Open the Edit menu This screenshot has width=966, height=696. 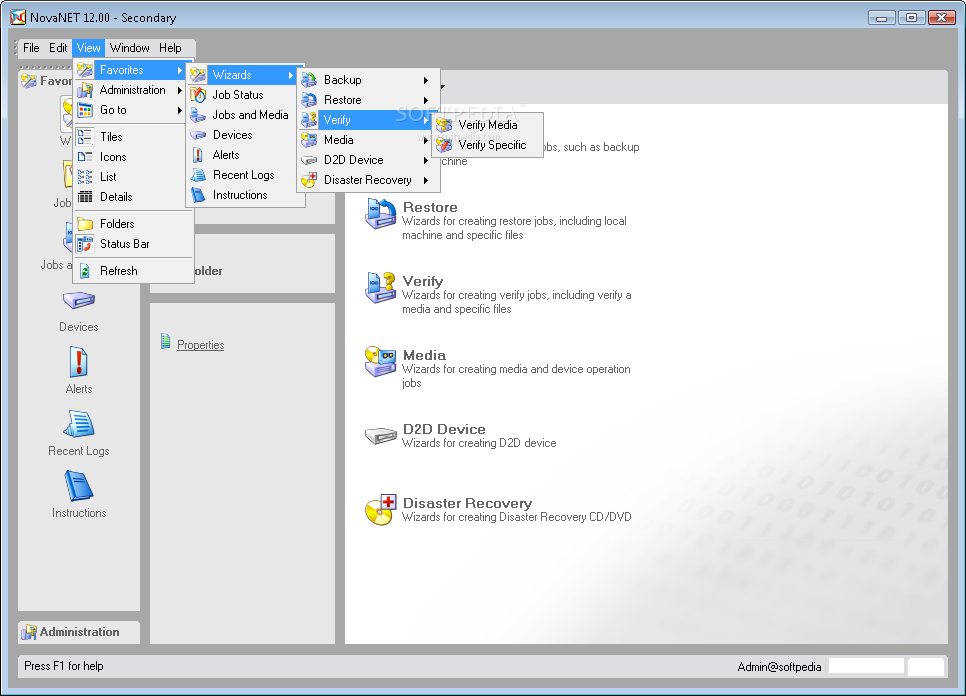click(58, 48)
